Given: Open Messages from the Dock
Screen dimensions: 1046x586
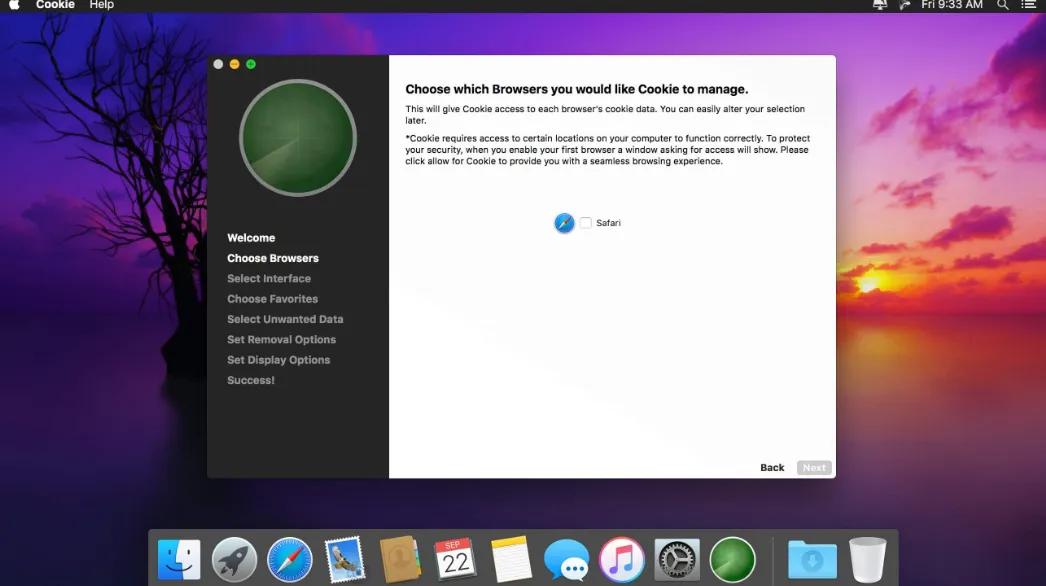Looking at the screenshot, I should (x=566, y=559).
